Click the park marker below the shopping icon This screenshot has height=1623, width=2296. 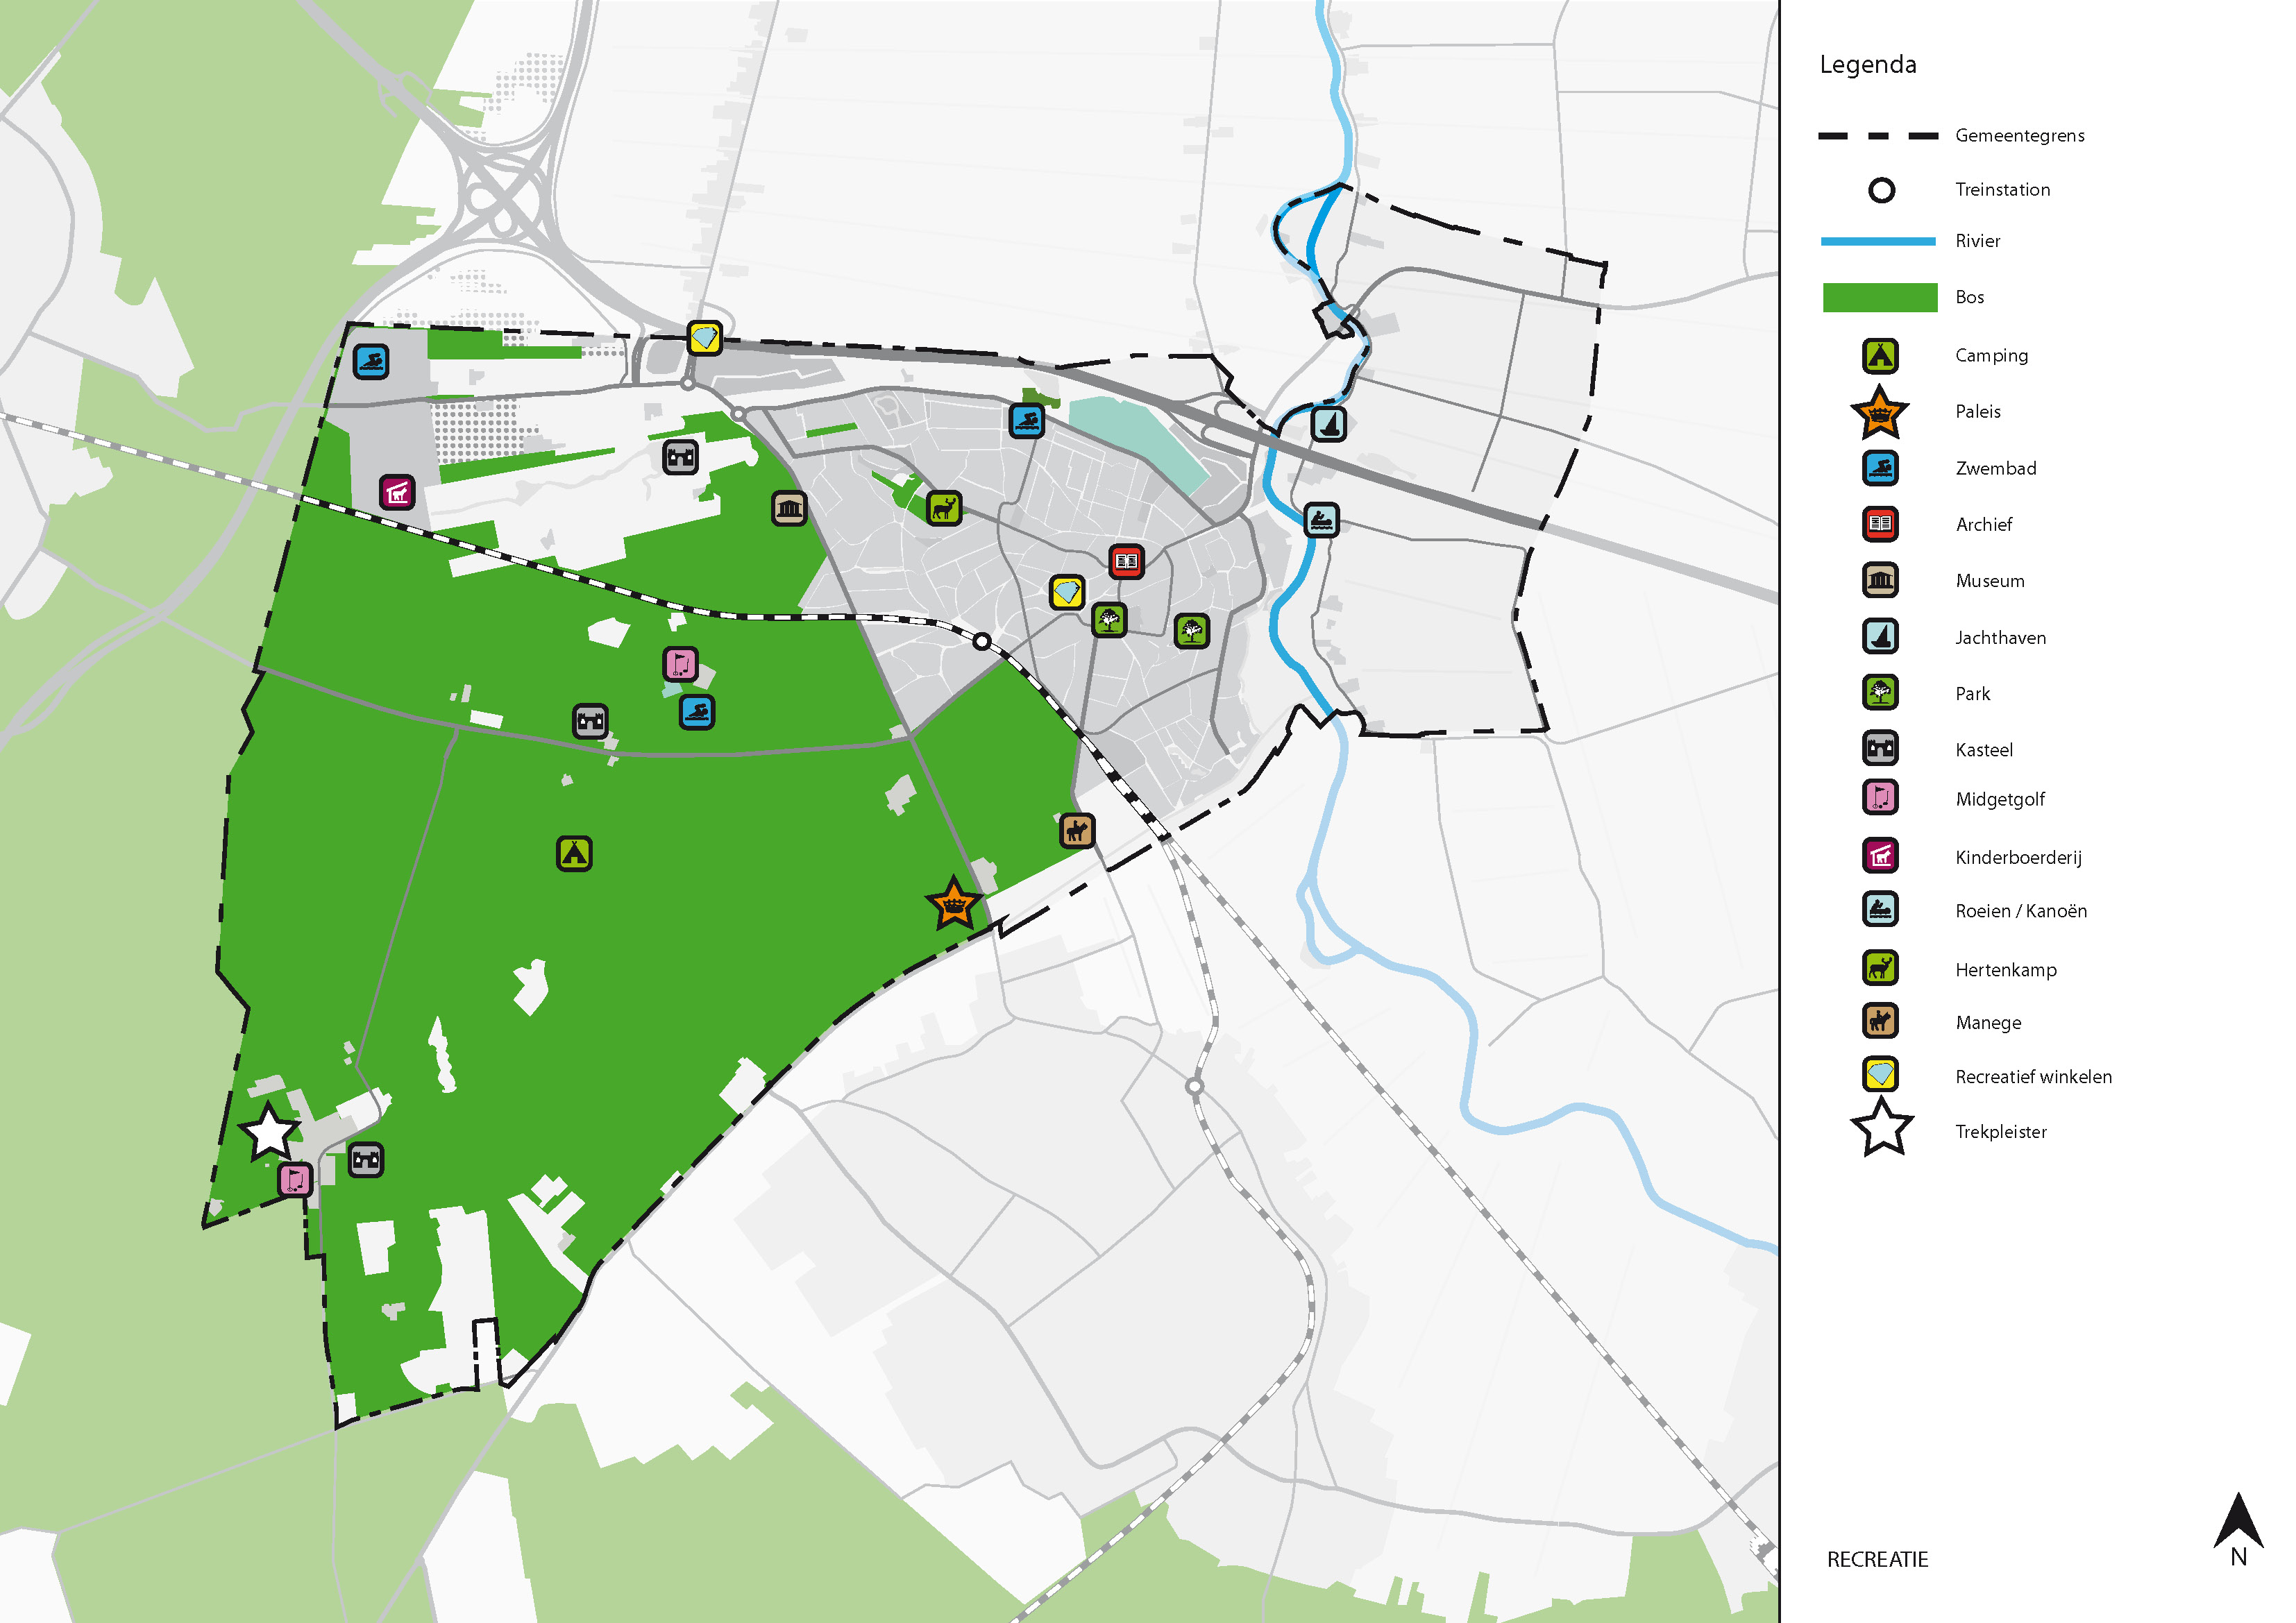point(1109,620)
